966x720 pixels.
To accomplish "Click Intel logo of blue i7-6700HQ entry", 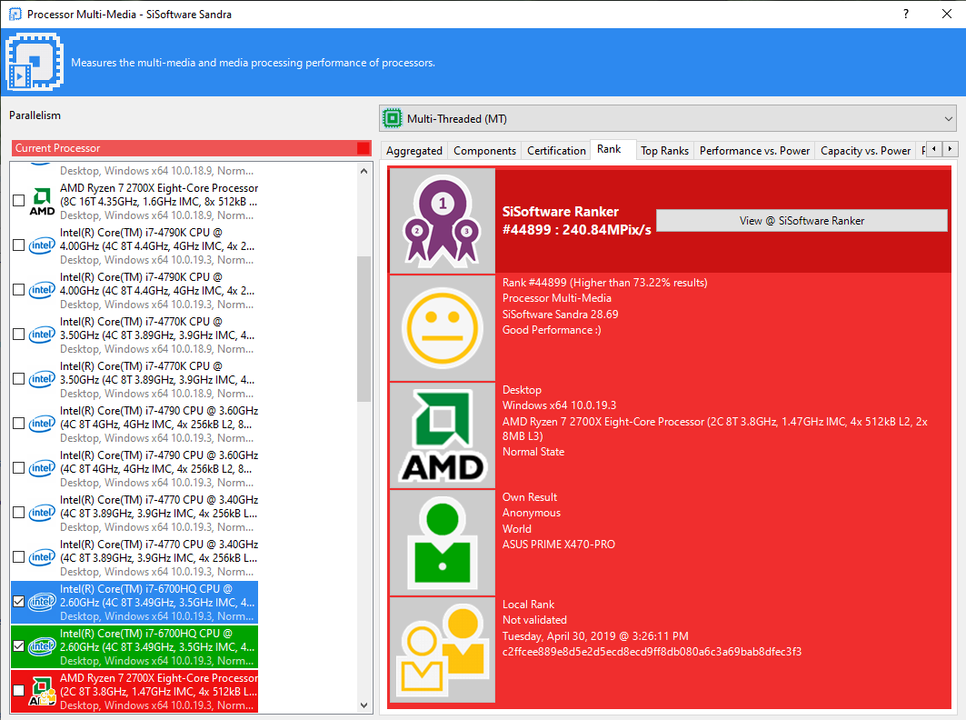I will click(x=42, y=602).
